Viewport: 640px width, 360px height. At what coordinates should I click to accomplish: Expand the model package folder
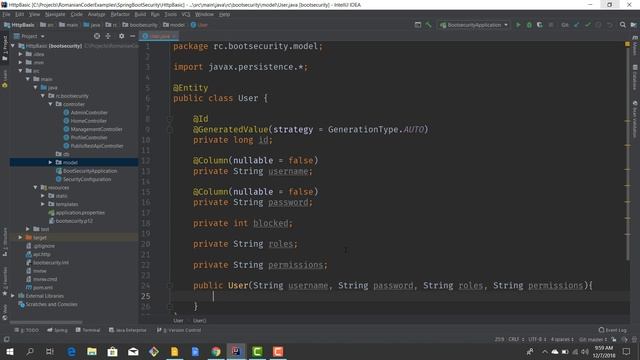51,162
